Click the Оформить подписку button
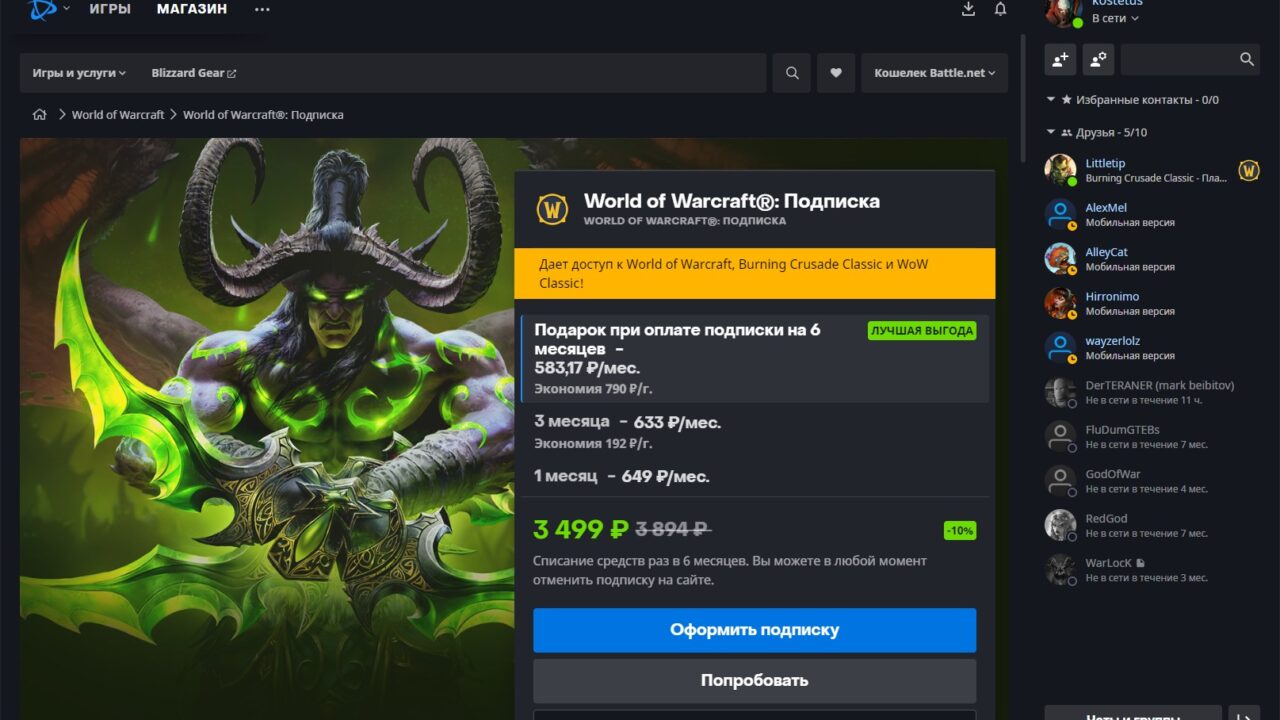The width and height of the screenshot is (1280, 720). [x=754, y=630]
